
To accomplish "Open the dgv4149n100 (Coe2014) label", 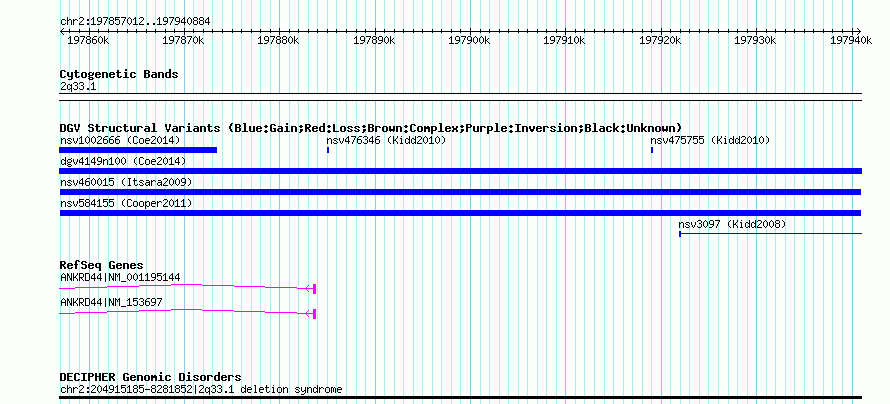I will click(123, 162).
